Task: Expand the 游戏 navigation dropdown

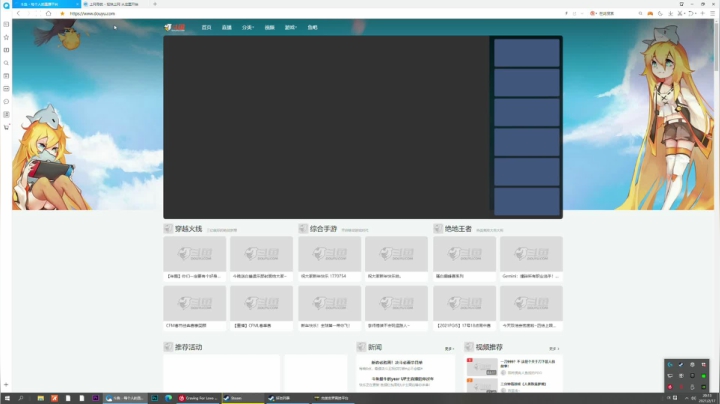Action: point(291,28)
